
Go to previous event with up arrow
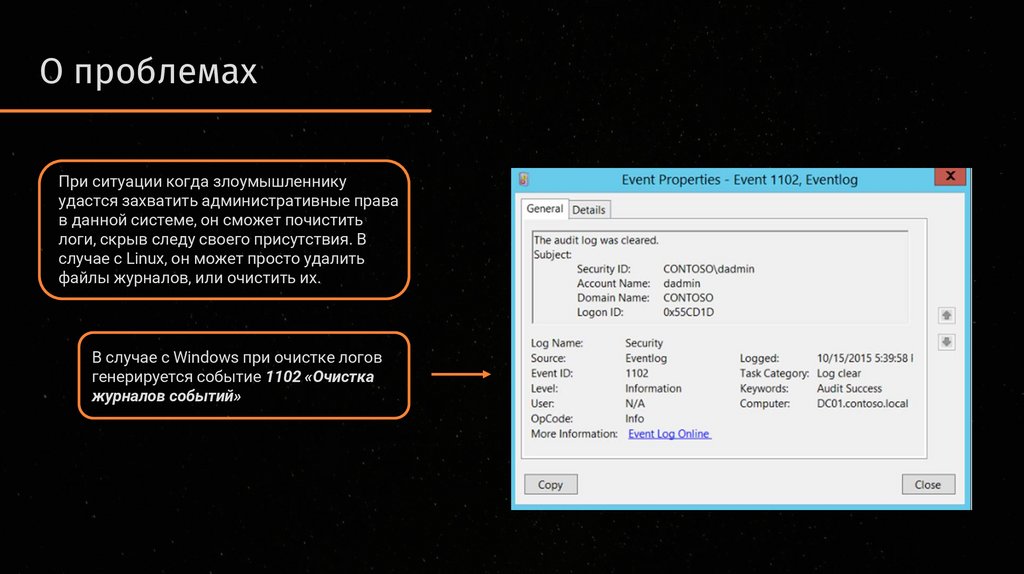pos(946,315)
